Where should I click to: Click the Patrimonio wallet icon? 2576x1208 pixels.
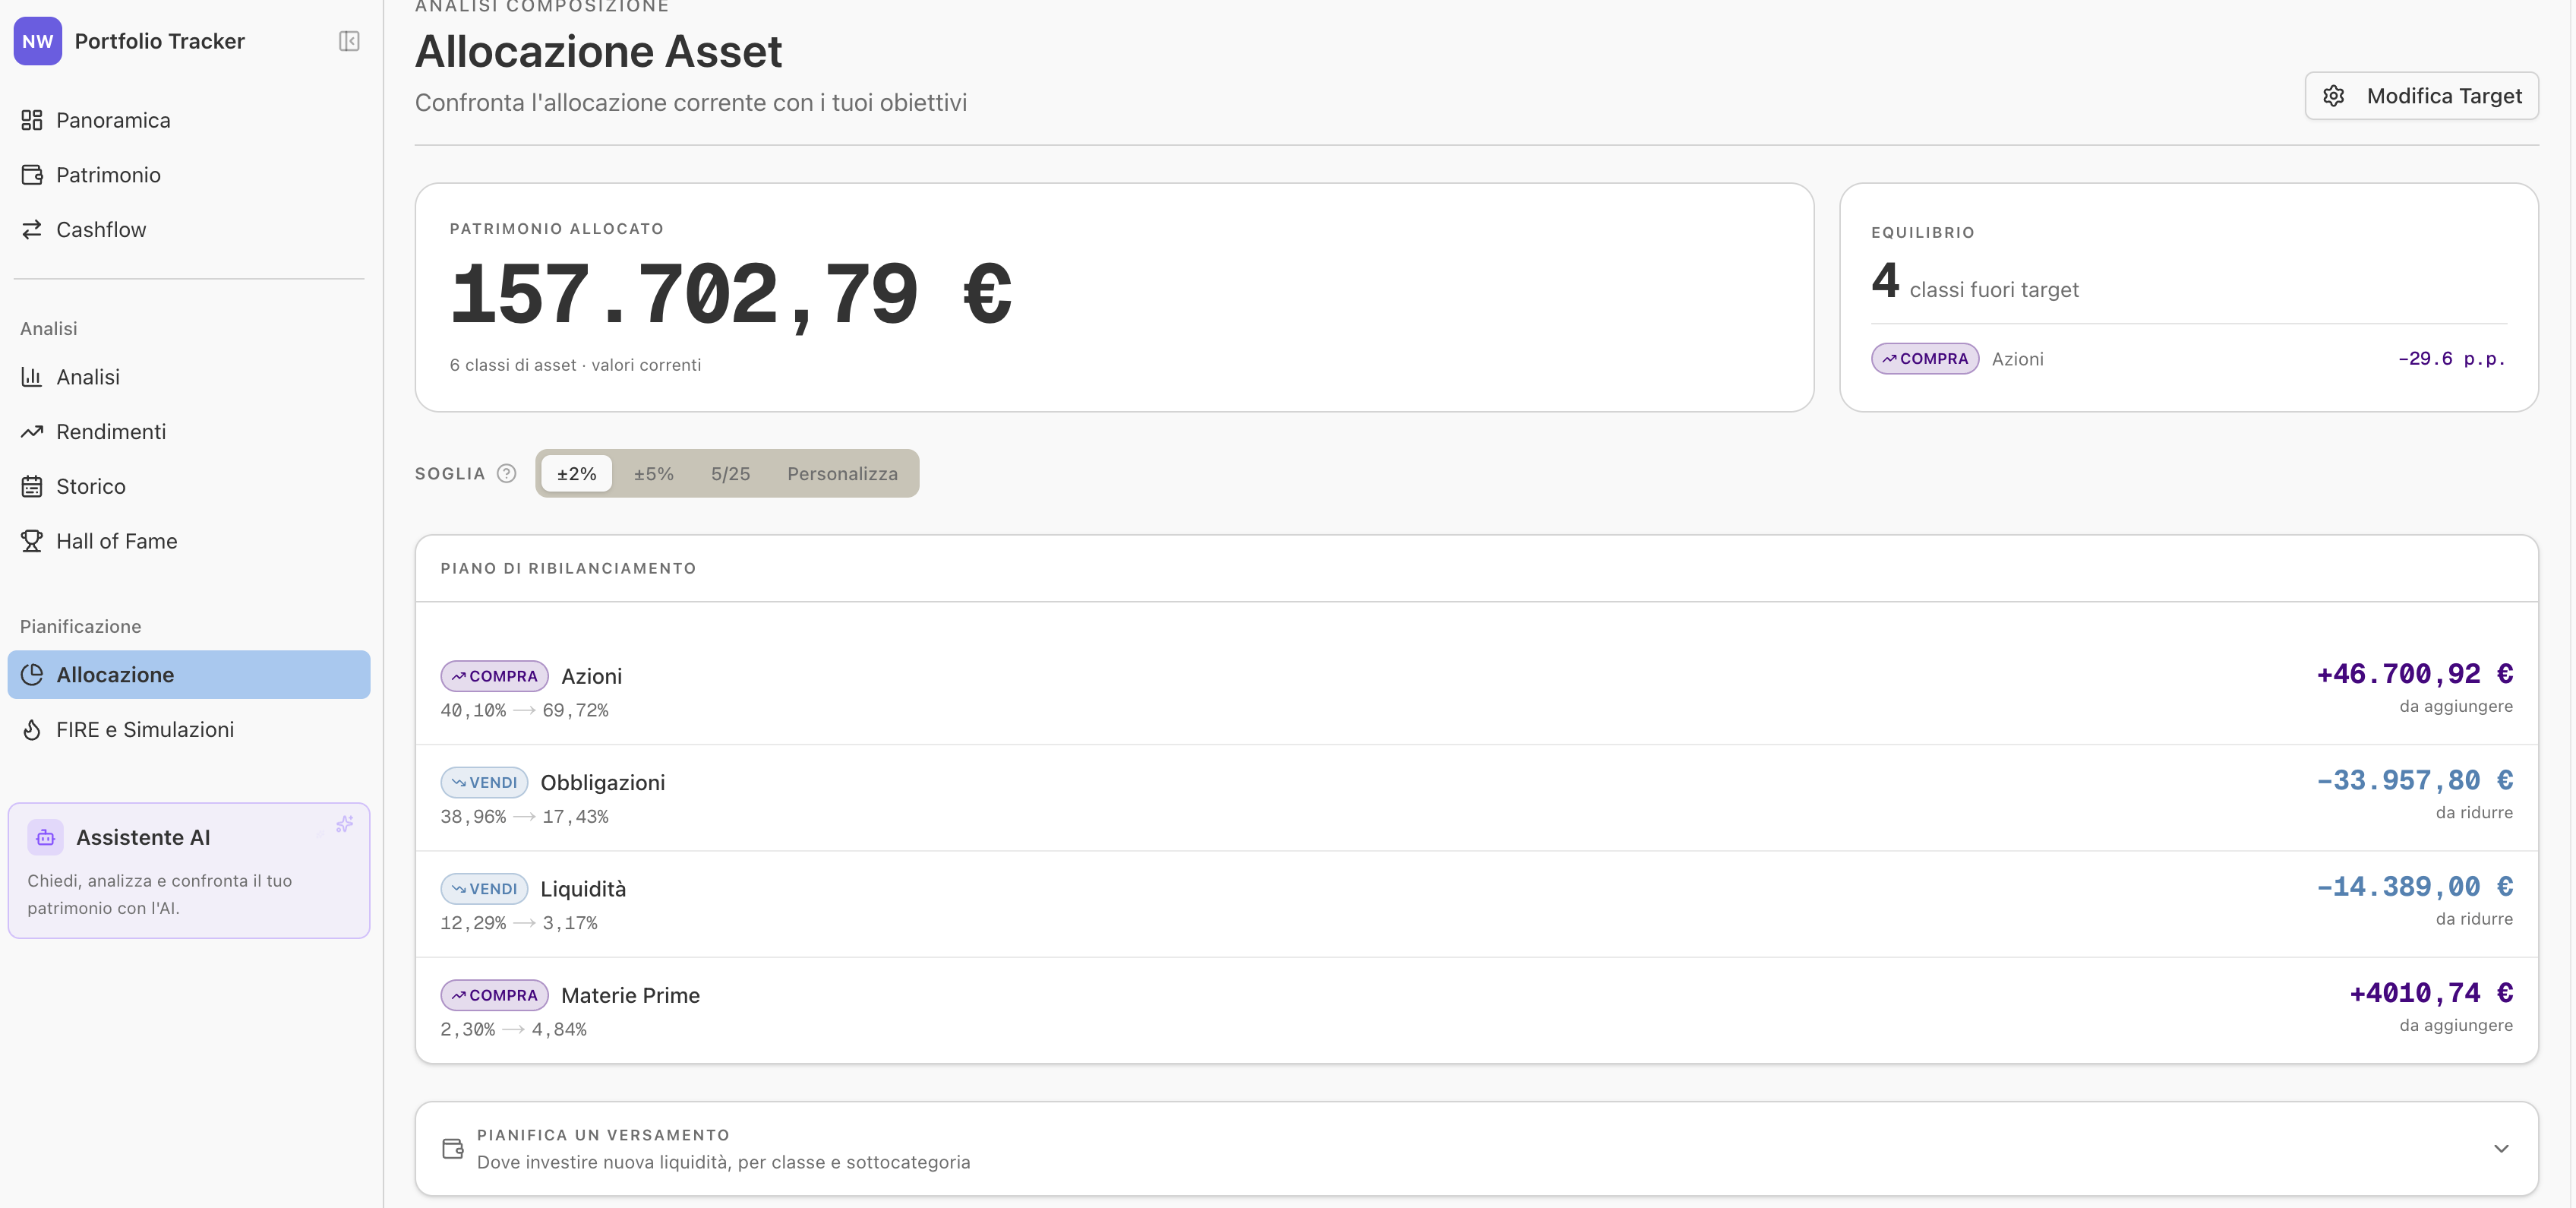pyautogui.click(x=32, y=175)
